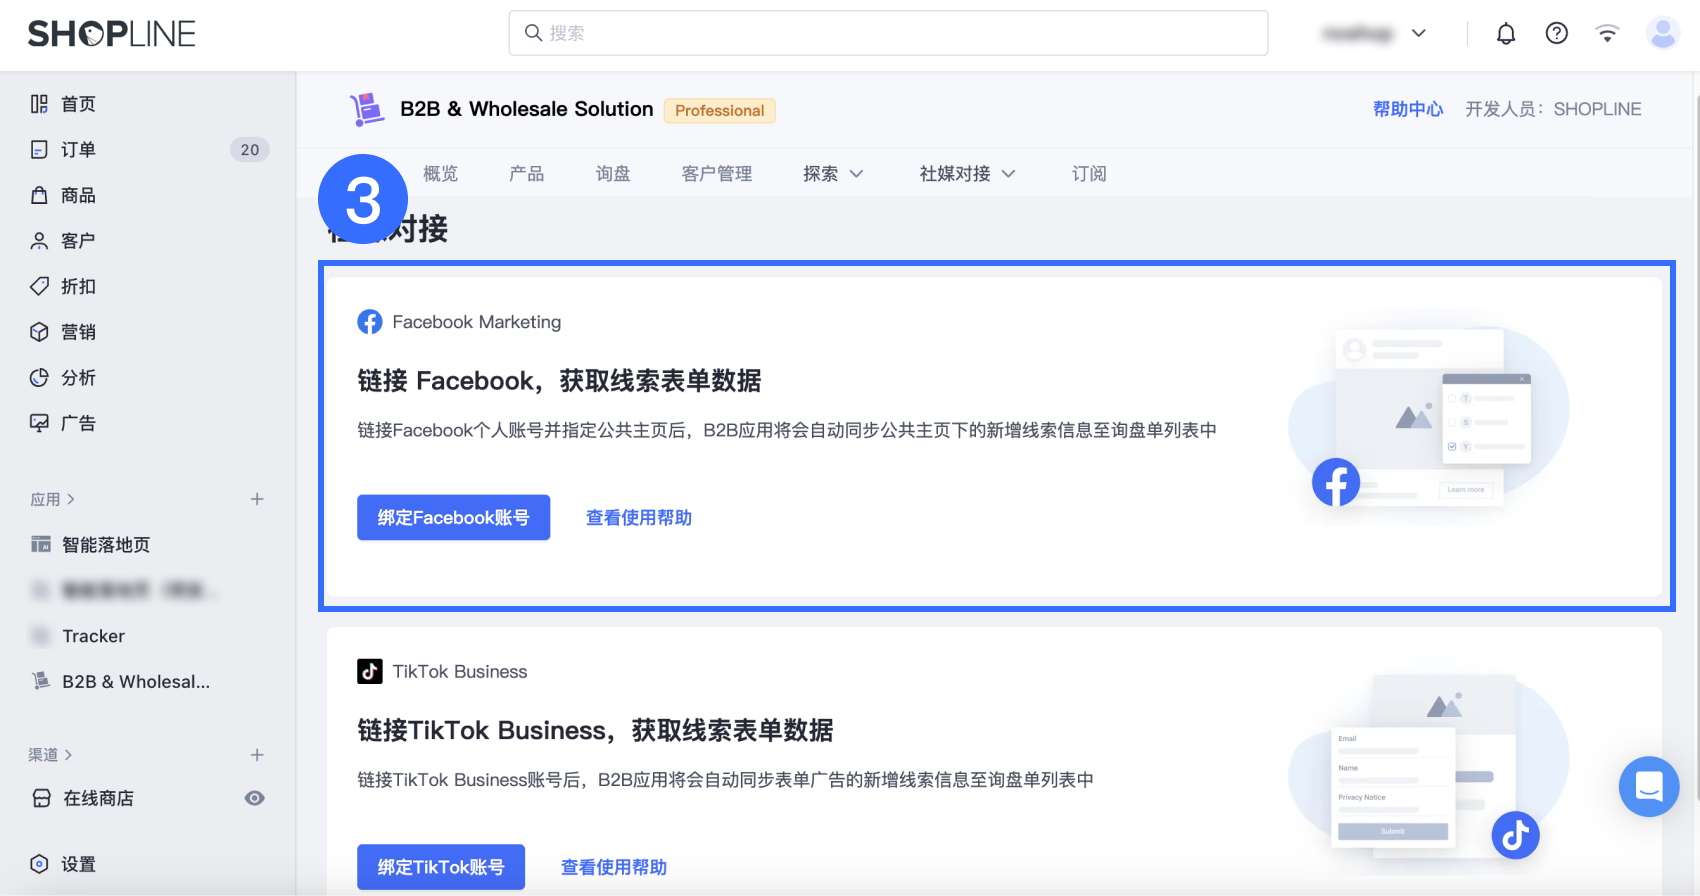The image size is (1700, 896).
Task: Click the SHOPLINE logo
Action: 111,34
